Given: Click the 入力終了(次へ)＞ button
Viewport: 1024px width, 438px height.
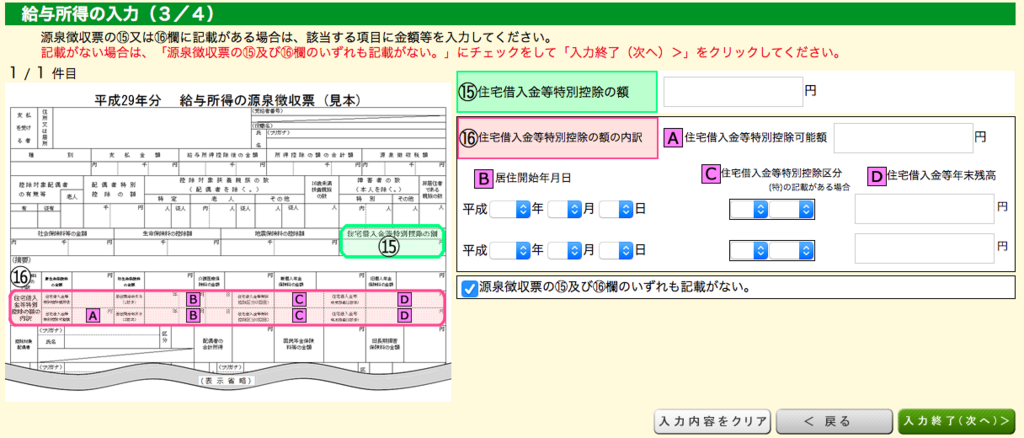Looking at the screenshot, I should 957,420.
